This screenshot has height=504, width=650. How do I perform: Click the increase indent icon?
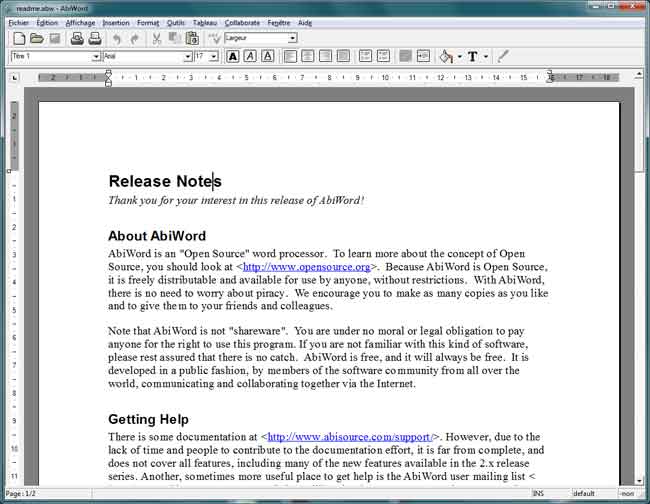pos(423,56)
